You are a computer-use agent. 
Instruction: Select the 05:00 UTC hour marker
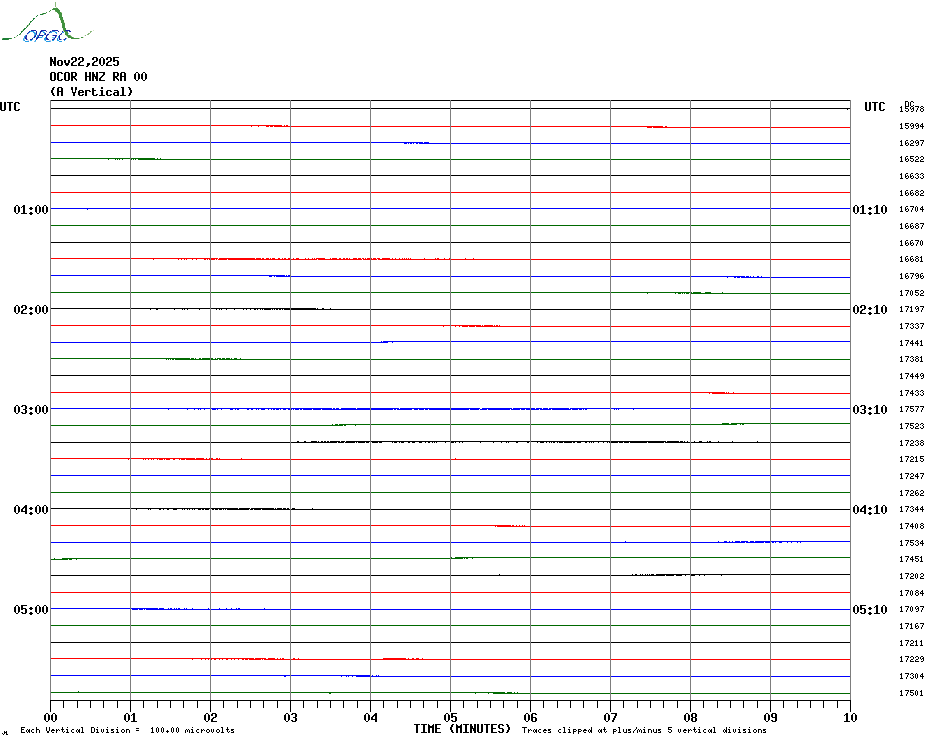[x=31, y=610]
